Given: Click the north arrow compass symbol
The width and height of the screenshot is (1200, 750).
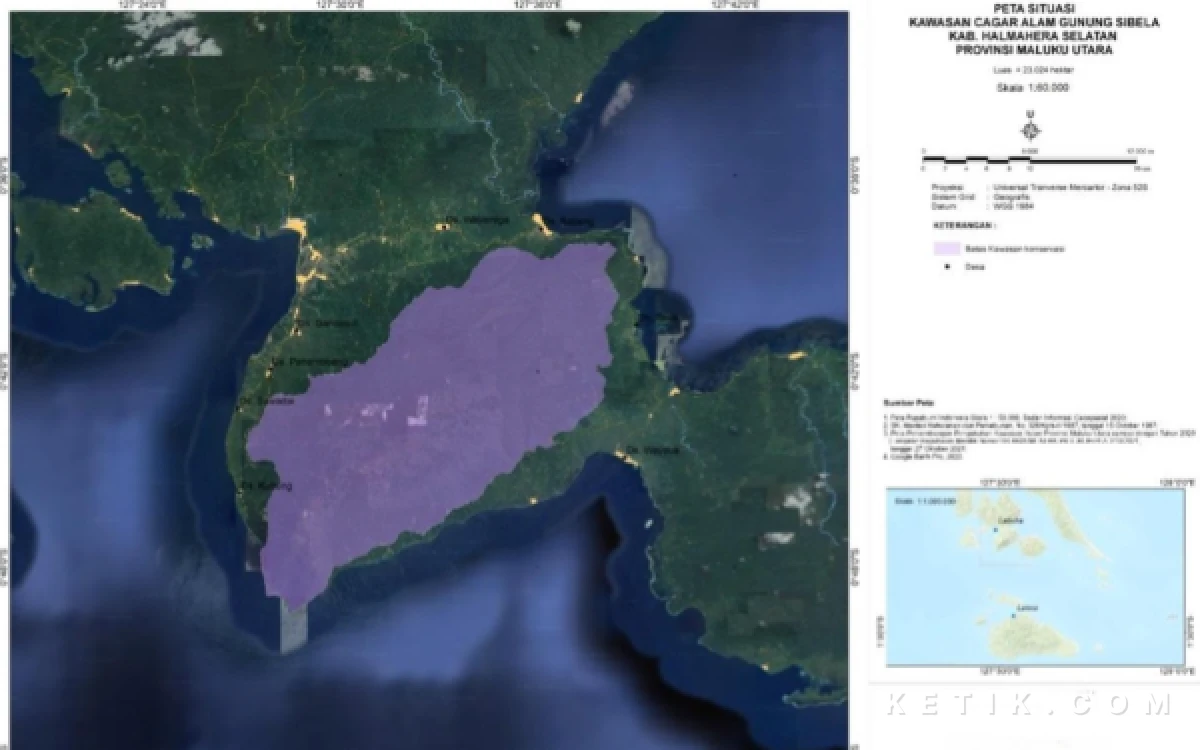Looking at the screenshot, I should click(x=1031, y=129).
